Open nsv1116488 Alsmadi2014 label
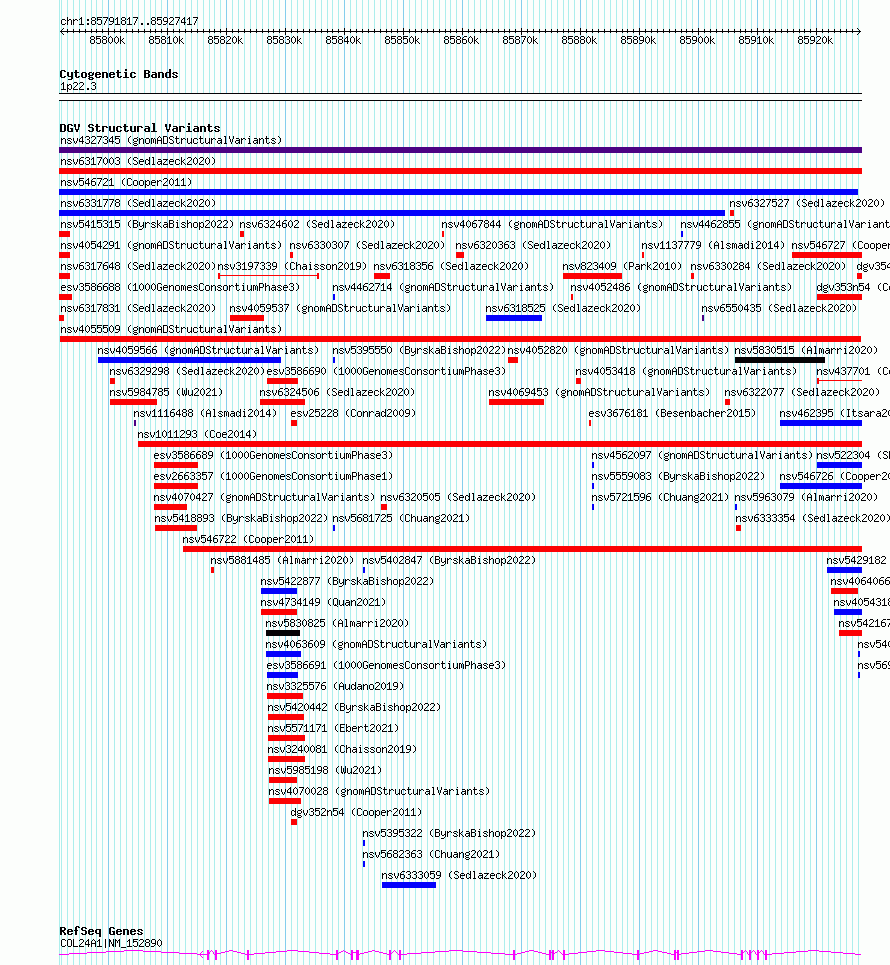Screen dimensions: 890x965 click(205, 412)
